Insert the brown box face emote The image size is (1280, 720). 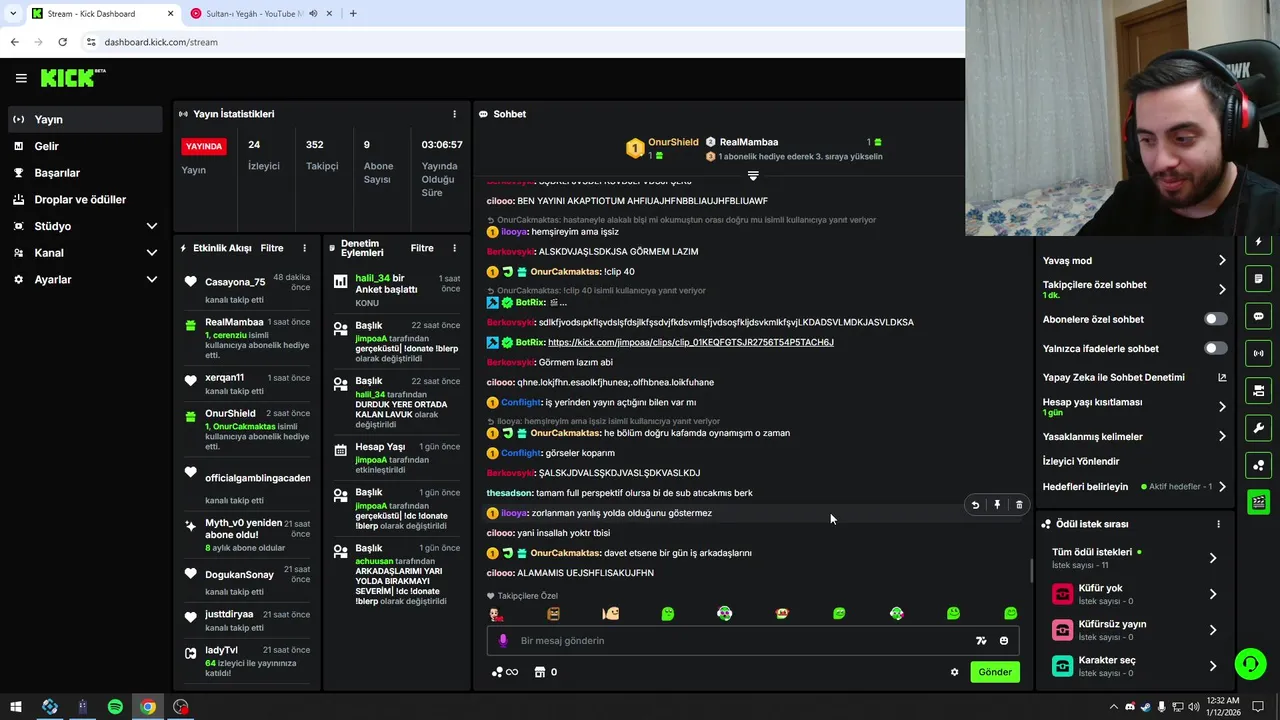coord(553,614)
